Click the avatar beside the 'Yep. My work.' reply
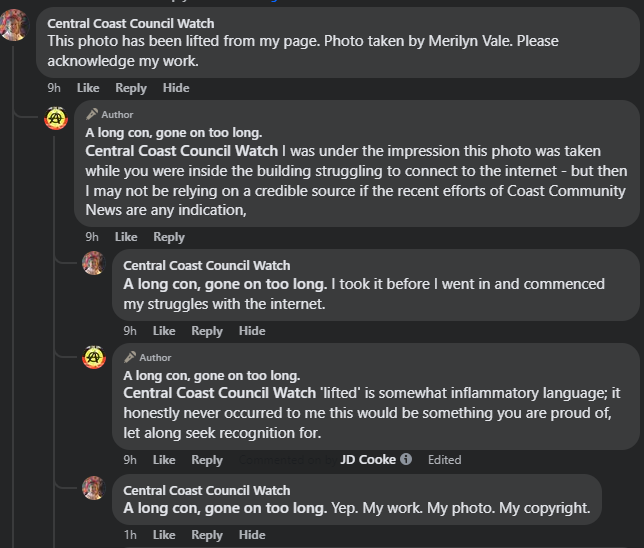Viewport: 644px width, 548px height. (93, 489)
